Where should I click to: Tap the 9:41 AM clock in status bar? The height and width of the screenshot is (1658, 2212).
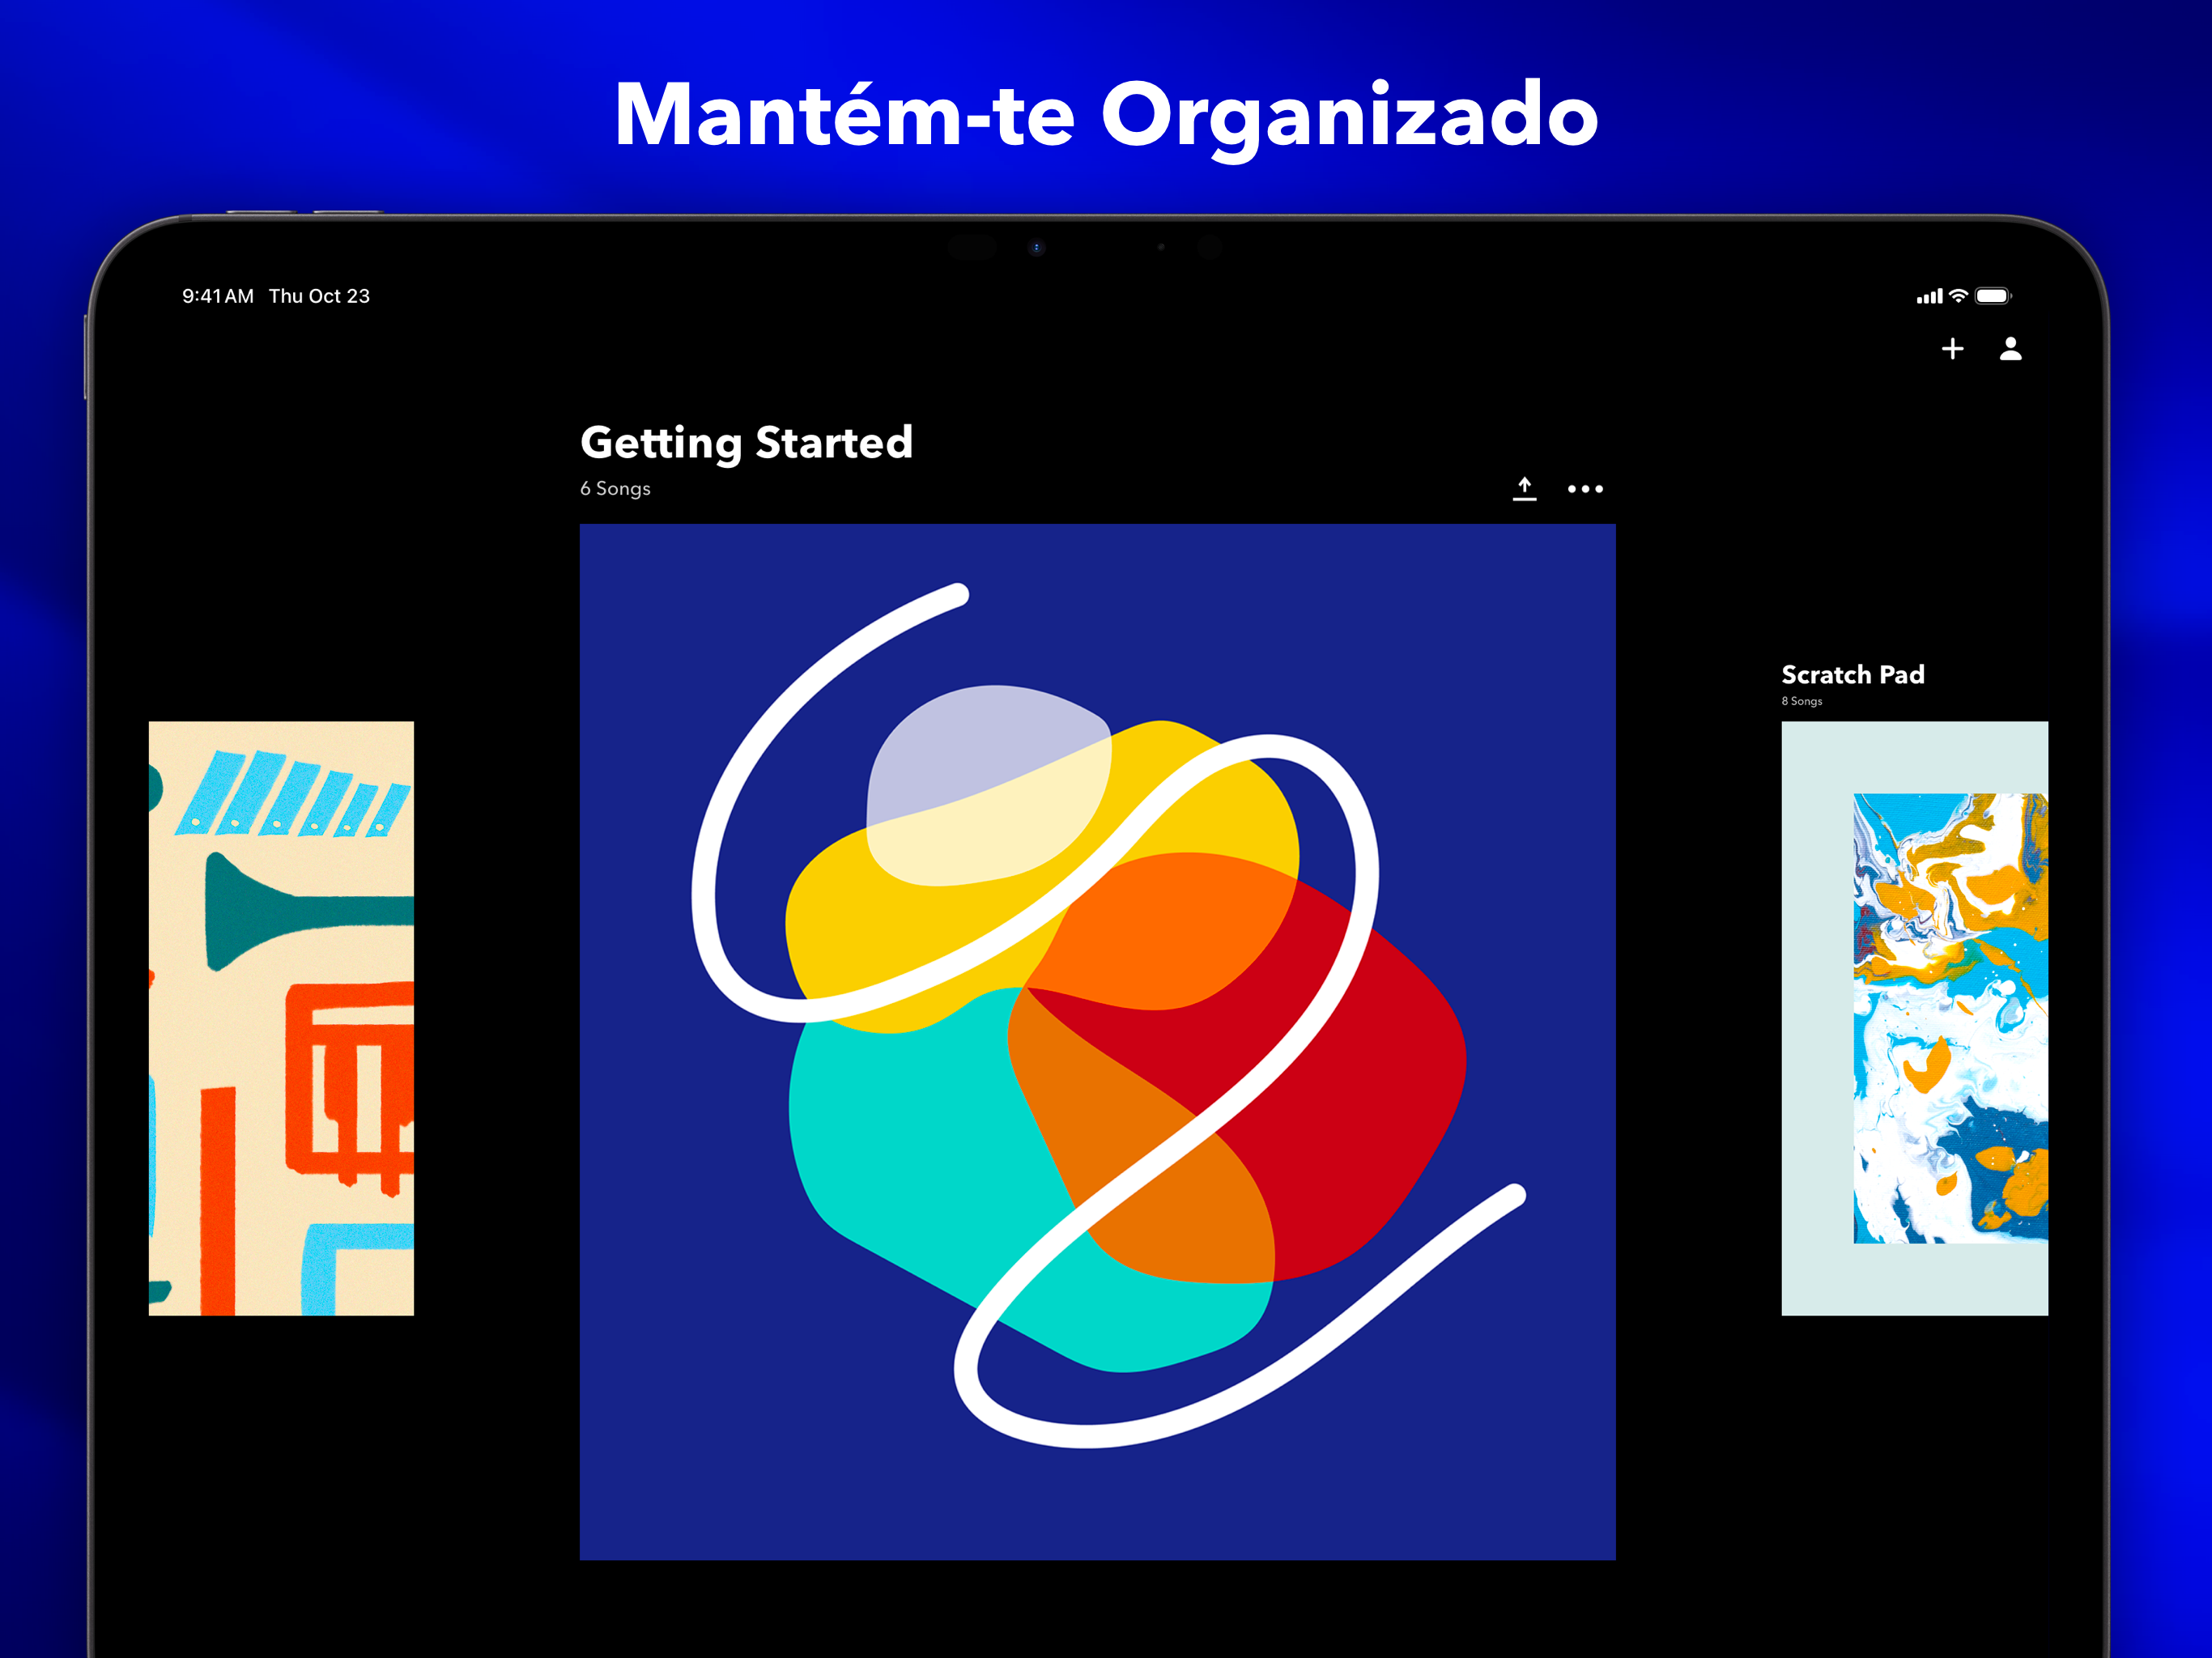point(217,296)
